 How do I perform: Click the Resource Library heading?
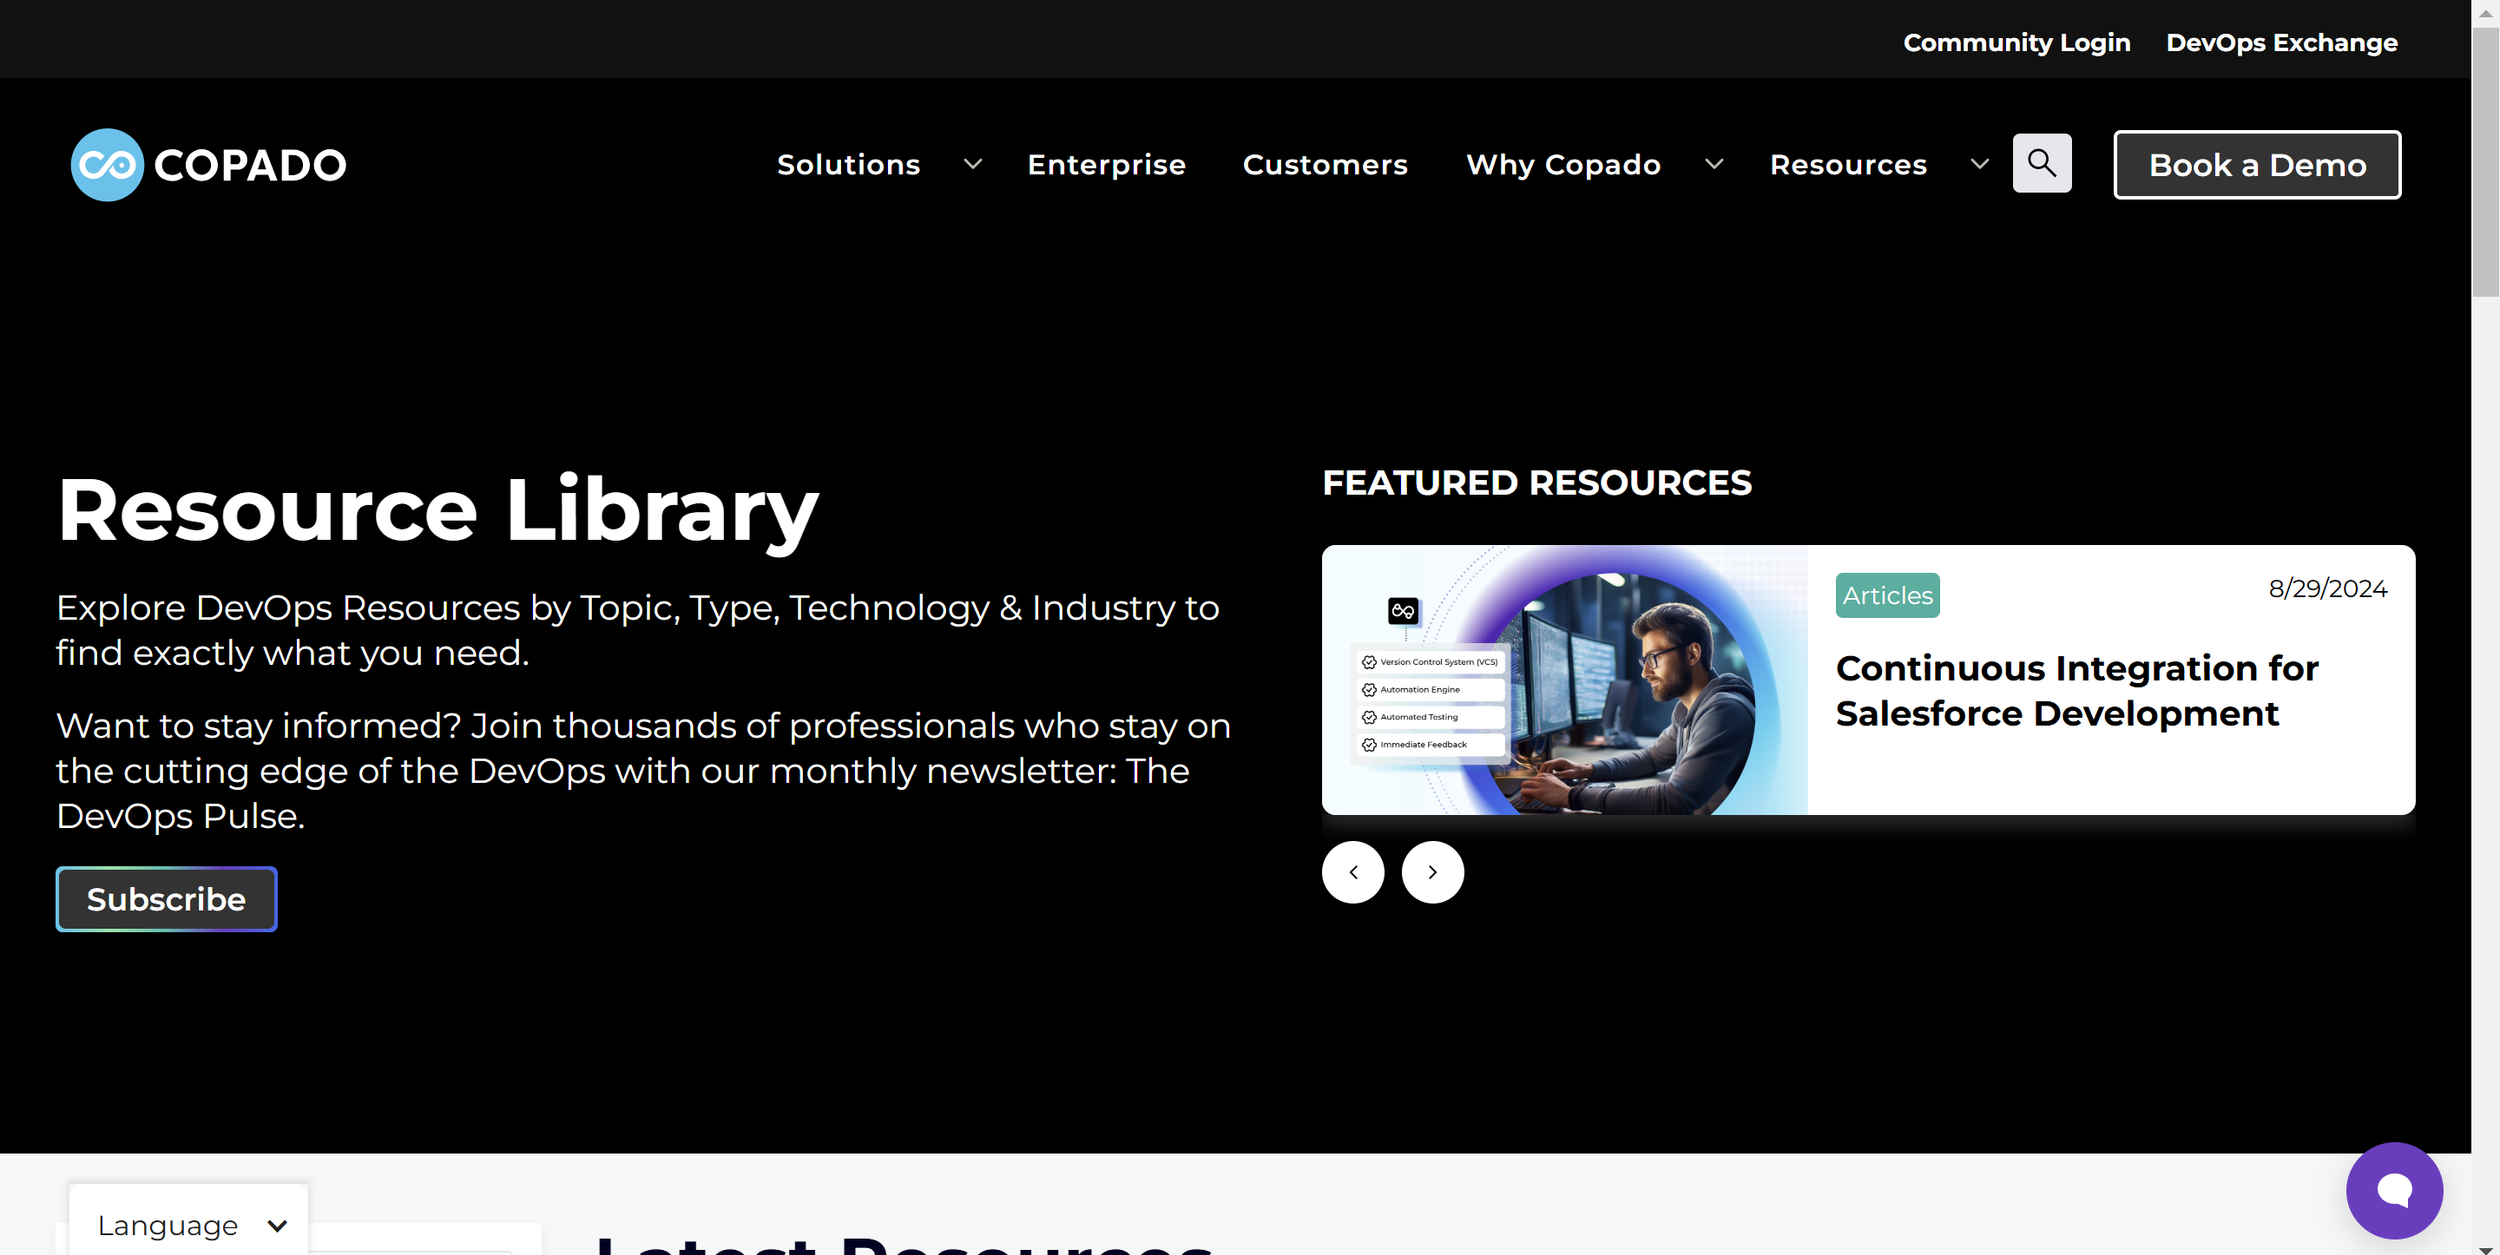[x=437, y=511]
